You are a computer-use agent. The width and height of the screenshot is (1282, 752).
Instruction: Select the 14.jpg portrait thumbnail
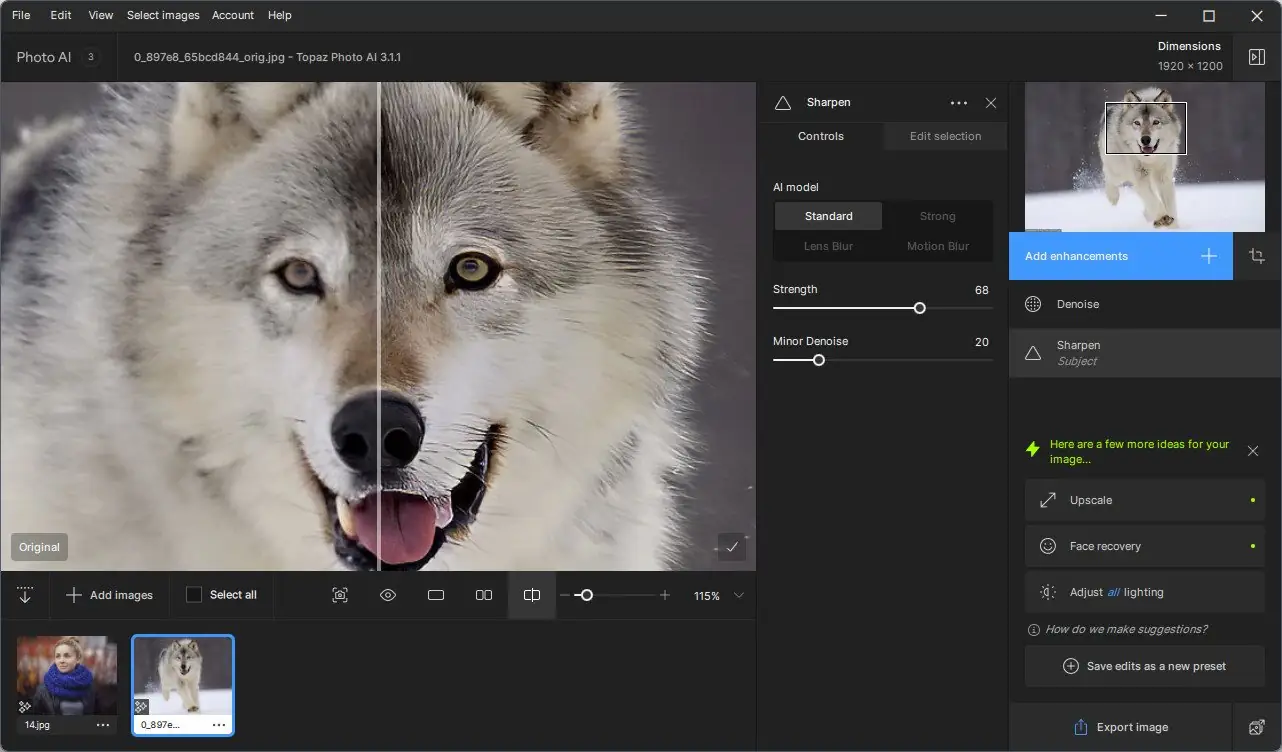(x=67, y=675)
